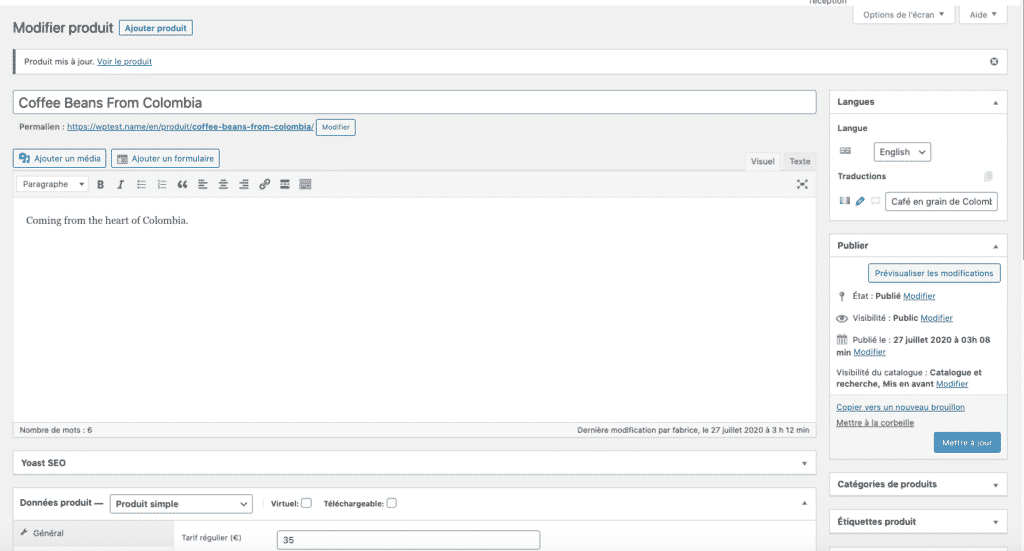The image size is (1024, 551).
Task: Dismiss the 'Produit mis à jour' notice
Action: (994, 61)
